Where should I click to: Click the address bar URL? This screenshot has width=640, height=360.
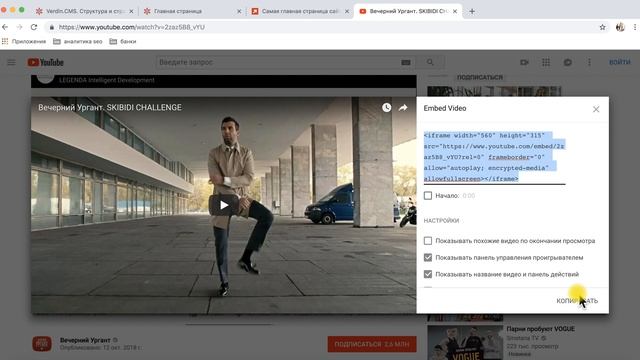pyautogui.click(x=132, y=27)
